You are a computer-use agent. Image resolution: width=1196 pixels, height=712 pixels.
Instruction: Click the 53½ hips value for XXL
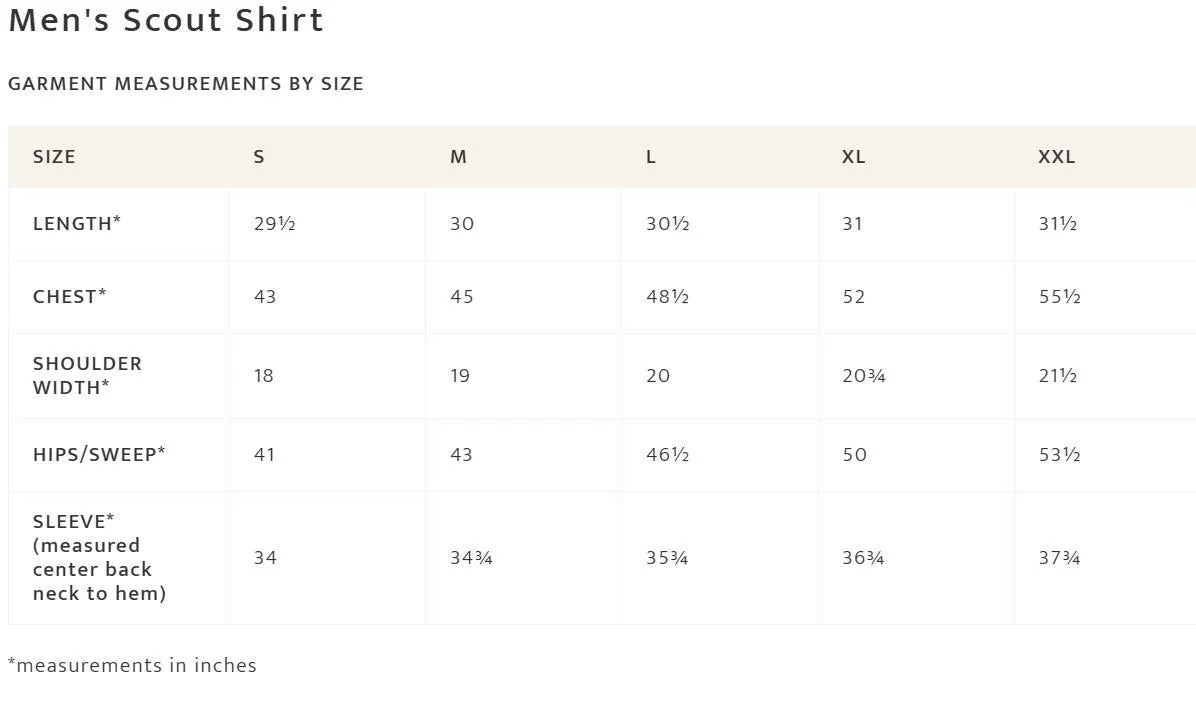point(1059,454)
